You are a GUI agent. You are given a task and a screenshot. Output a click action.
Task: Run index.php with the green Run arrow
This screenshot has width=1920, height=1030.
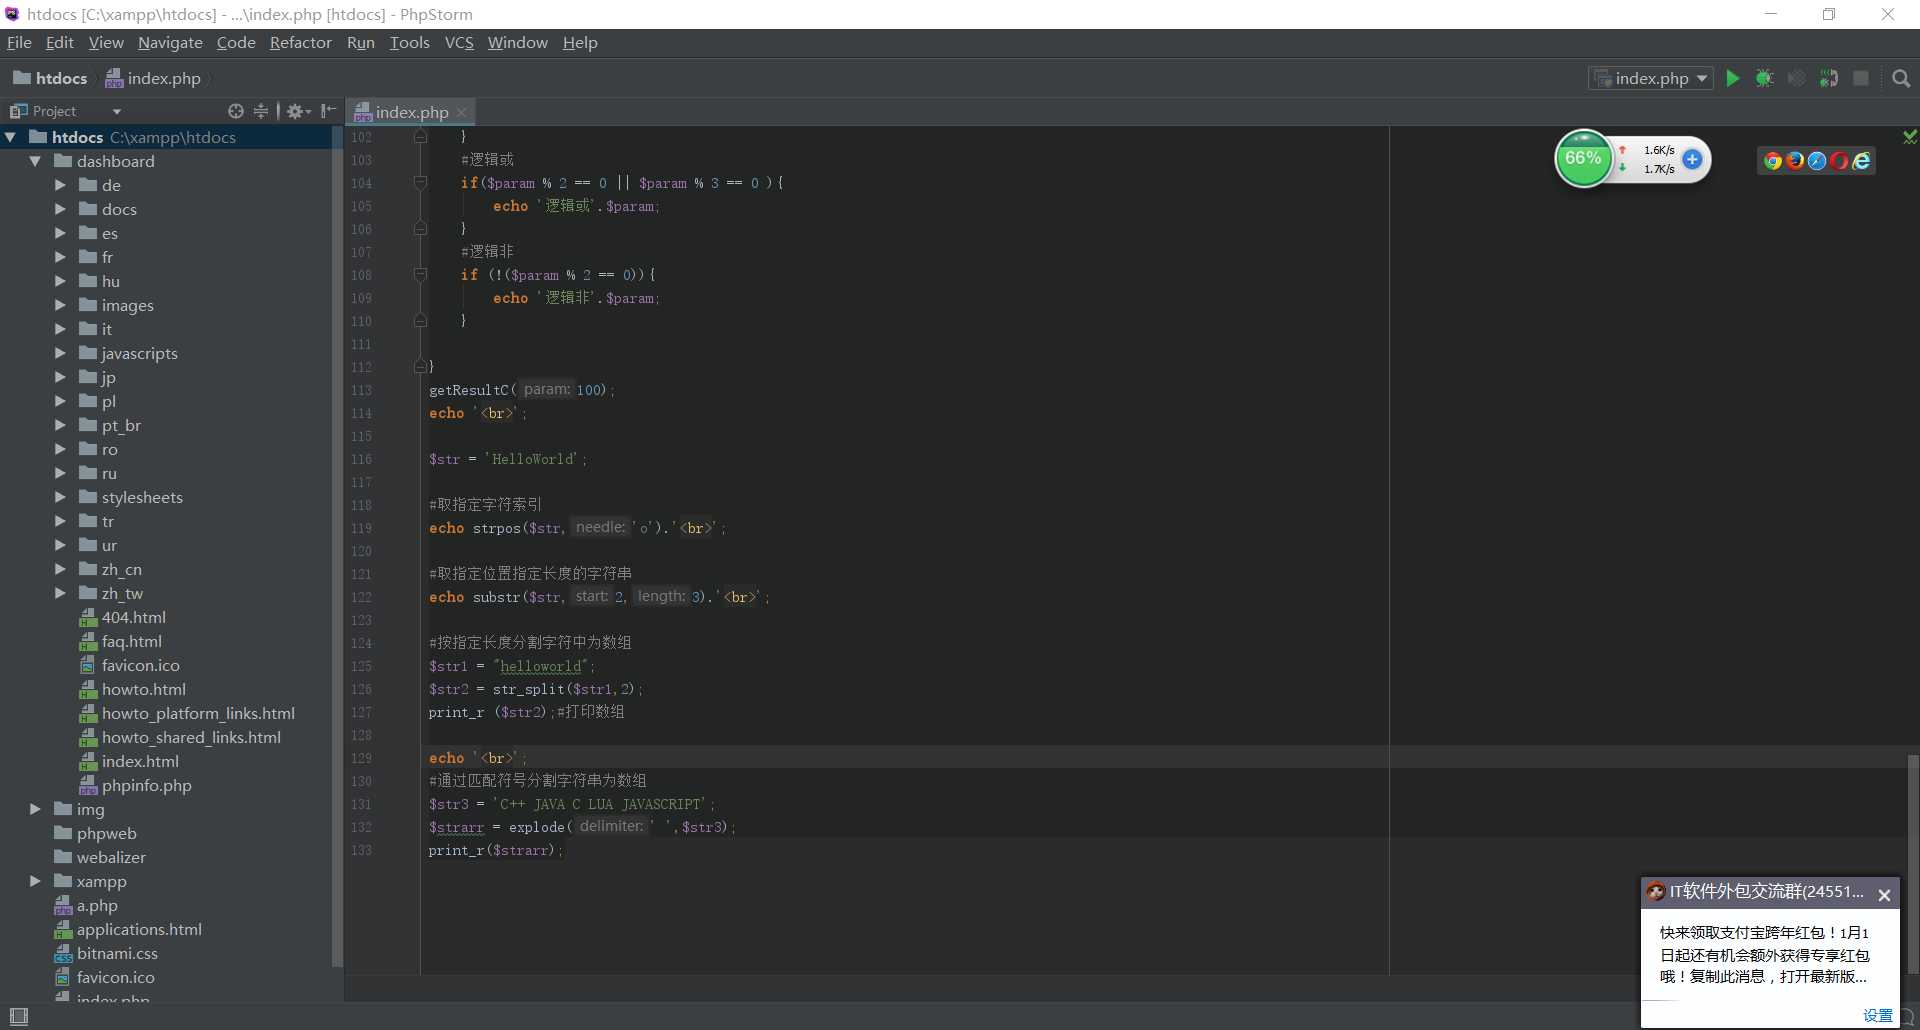click(x=1733, y=78)
